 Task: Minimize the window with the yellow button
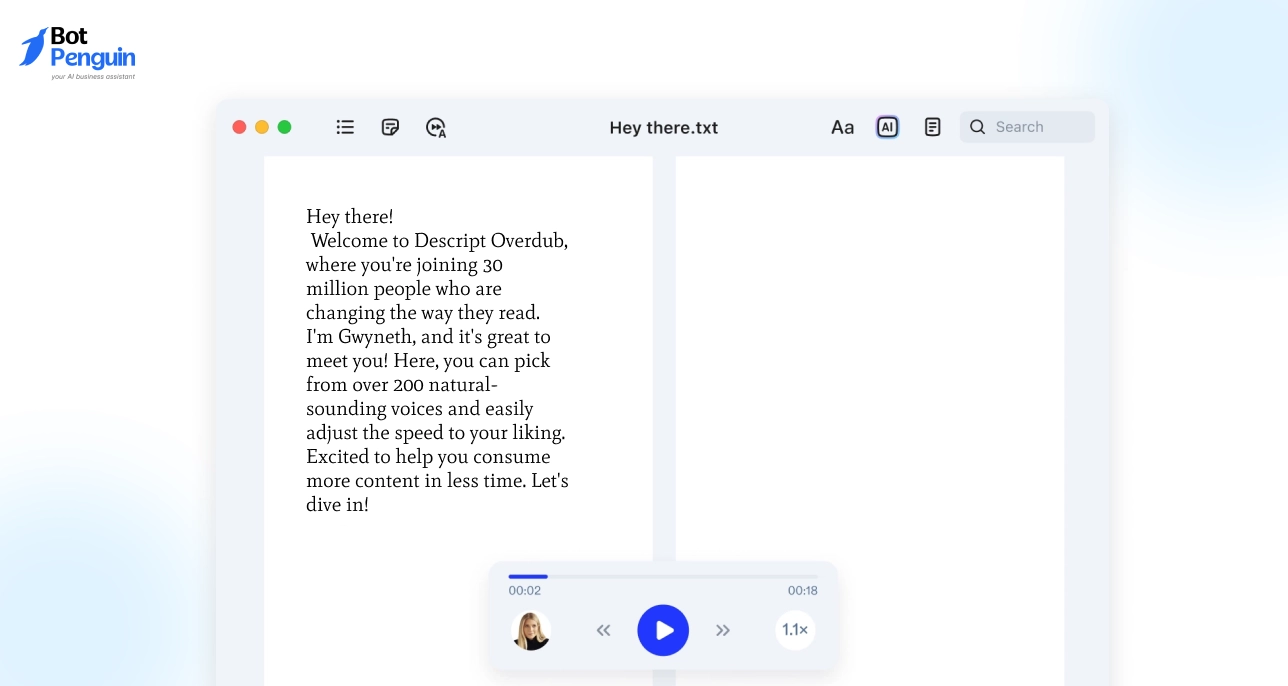[262, 127]
